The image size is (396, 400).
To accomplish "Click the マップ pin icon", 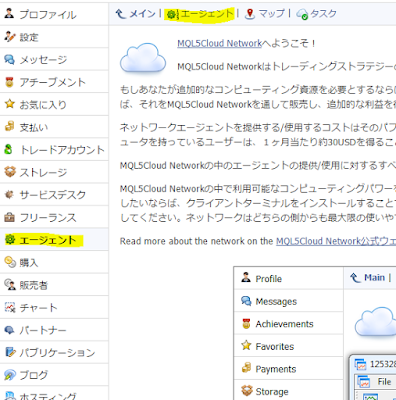I will [250, 14].
